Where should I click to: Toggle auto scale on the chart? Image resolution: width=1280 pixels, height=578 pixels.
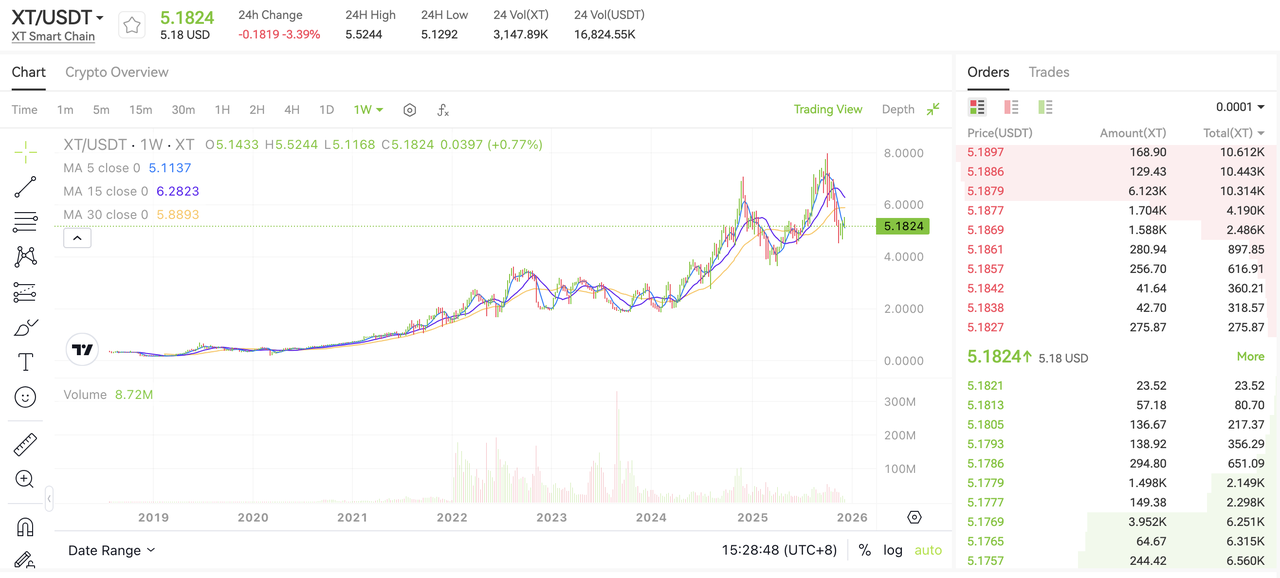coord(928,550)
